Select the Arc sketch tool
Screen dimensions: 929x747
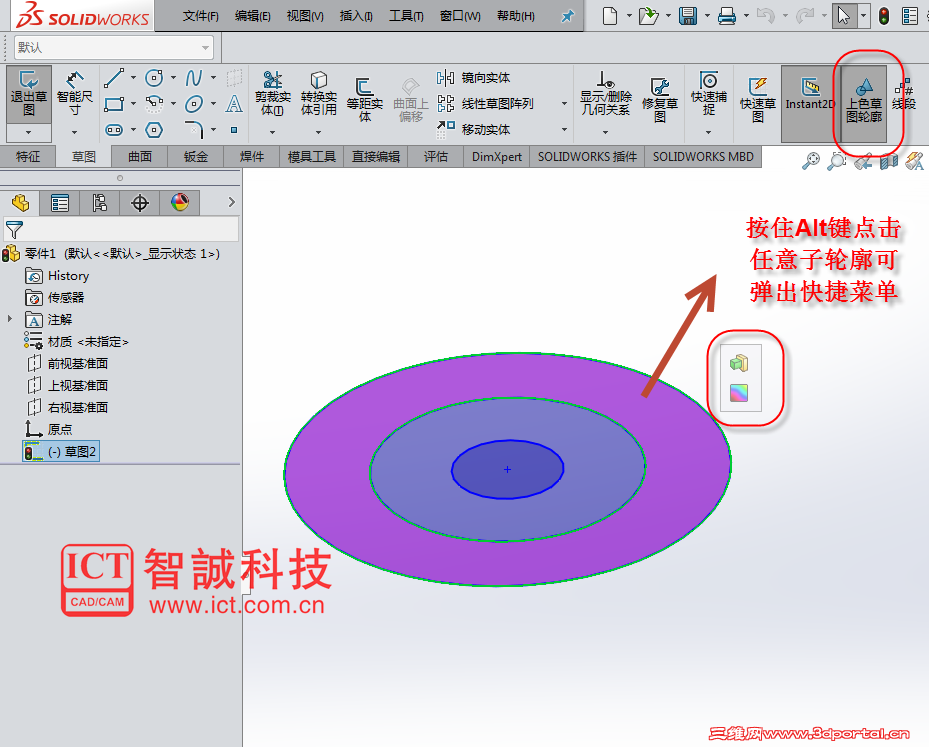pyautogui.click(x=154, y=104)
